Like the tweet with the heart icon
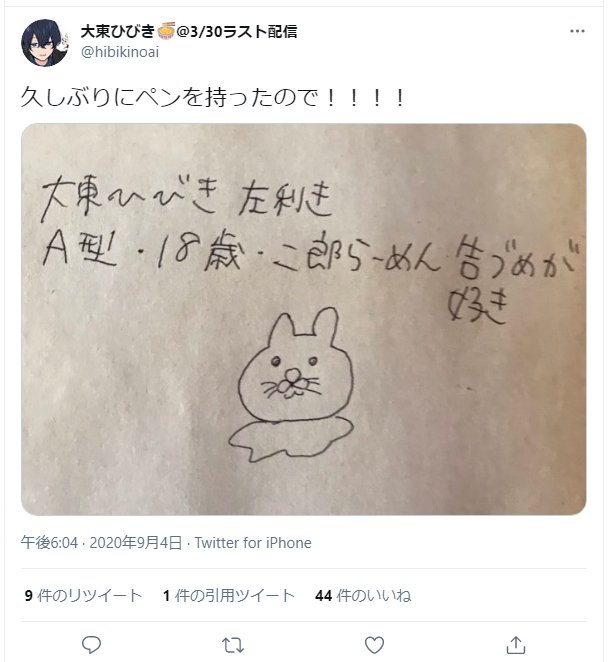Viewport: 608px width, 662px height. point(374,645)
